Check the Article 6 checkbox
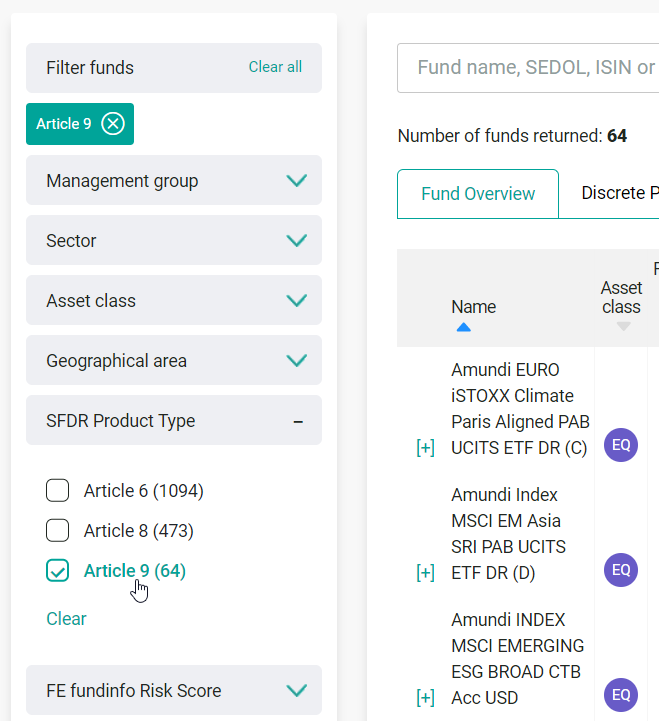 (x=58, y=491)
